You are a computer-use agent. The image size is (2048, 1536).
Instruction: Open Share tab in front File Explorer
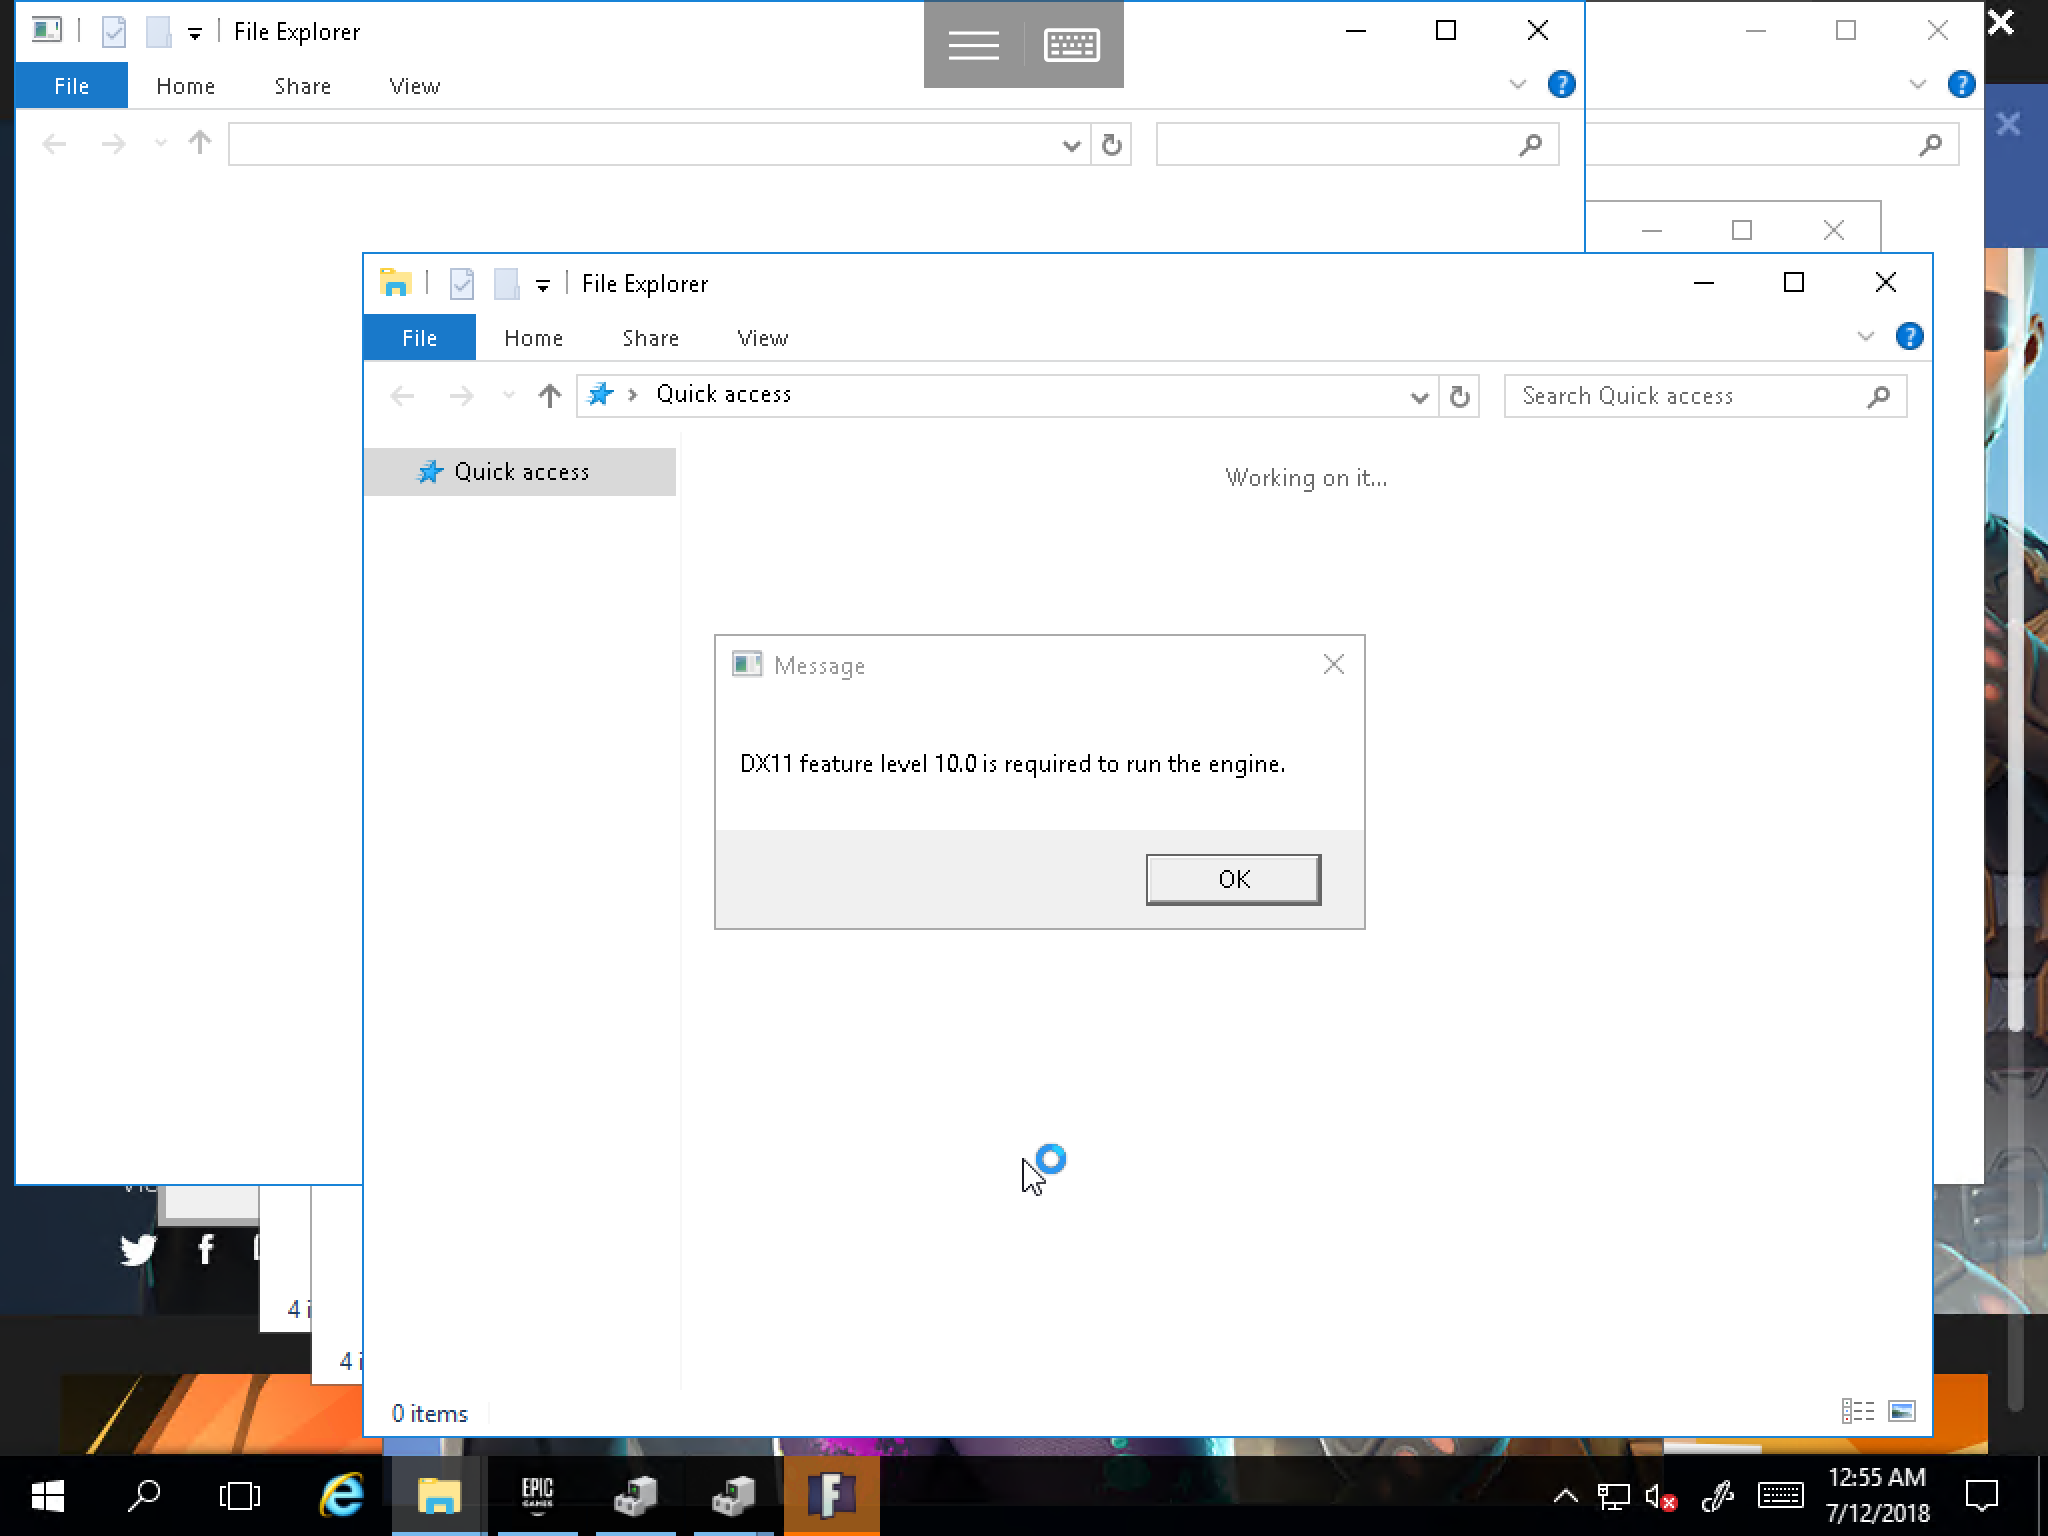click(x=650, y=338)
